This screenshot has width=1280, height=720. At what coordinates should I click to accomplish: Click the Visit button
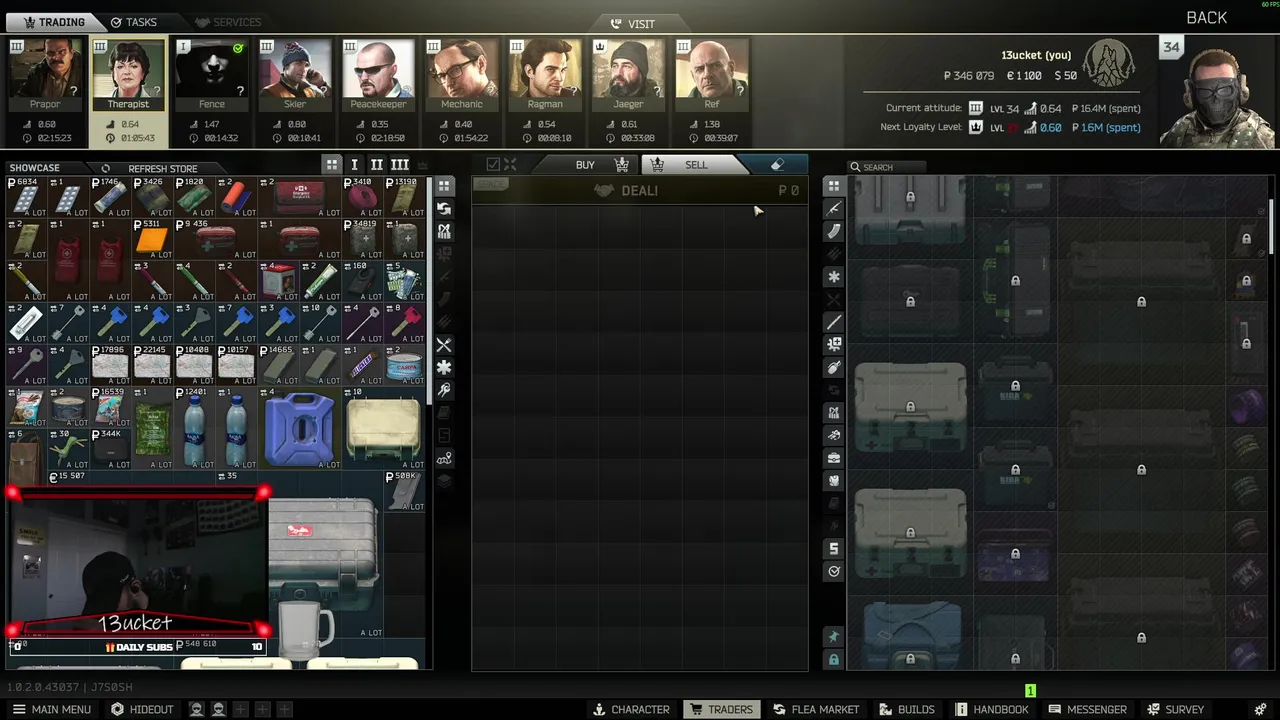(x=633, y=24)
